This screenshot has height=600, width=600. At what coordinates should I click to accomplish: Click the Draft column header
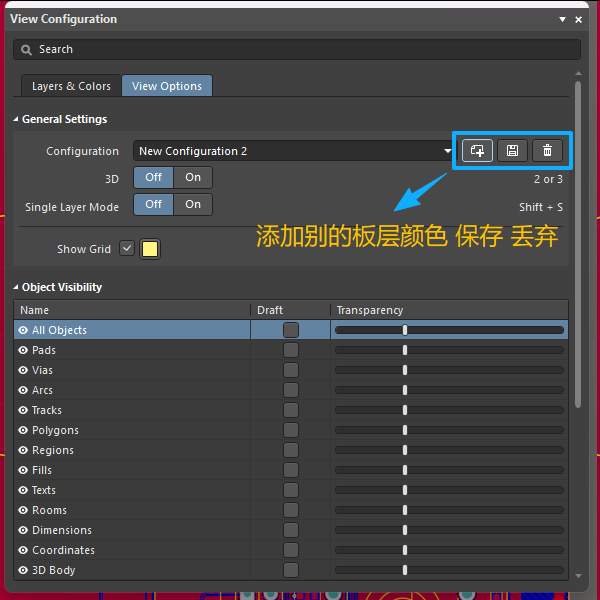290,310
